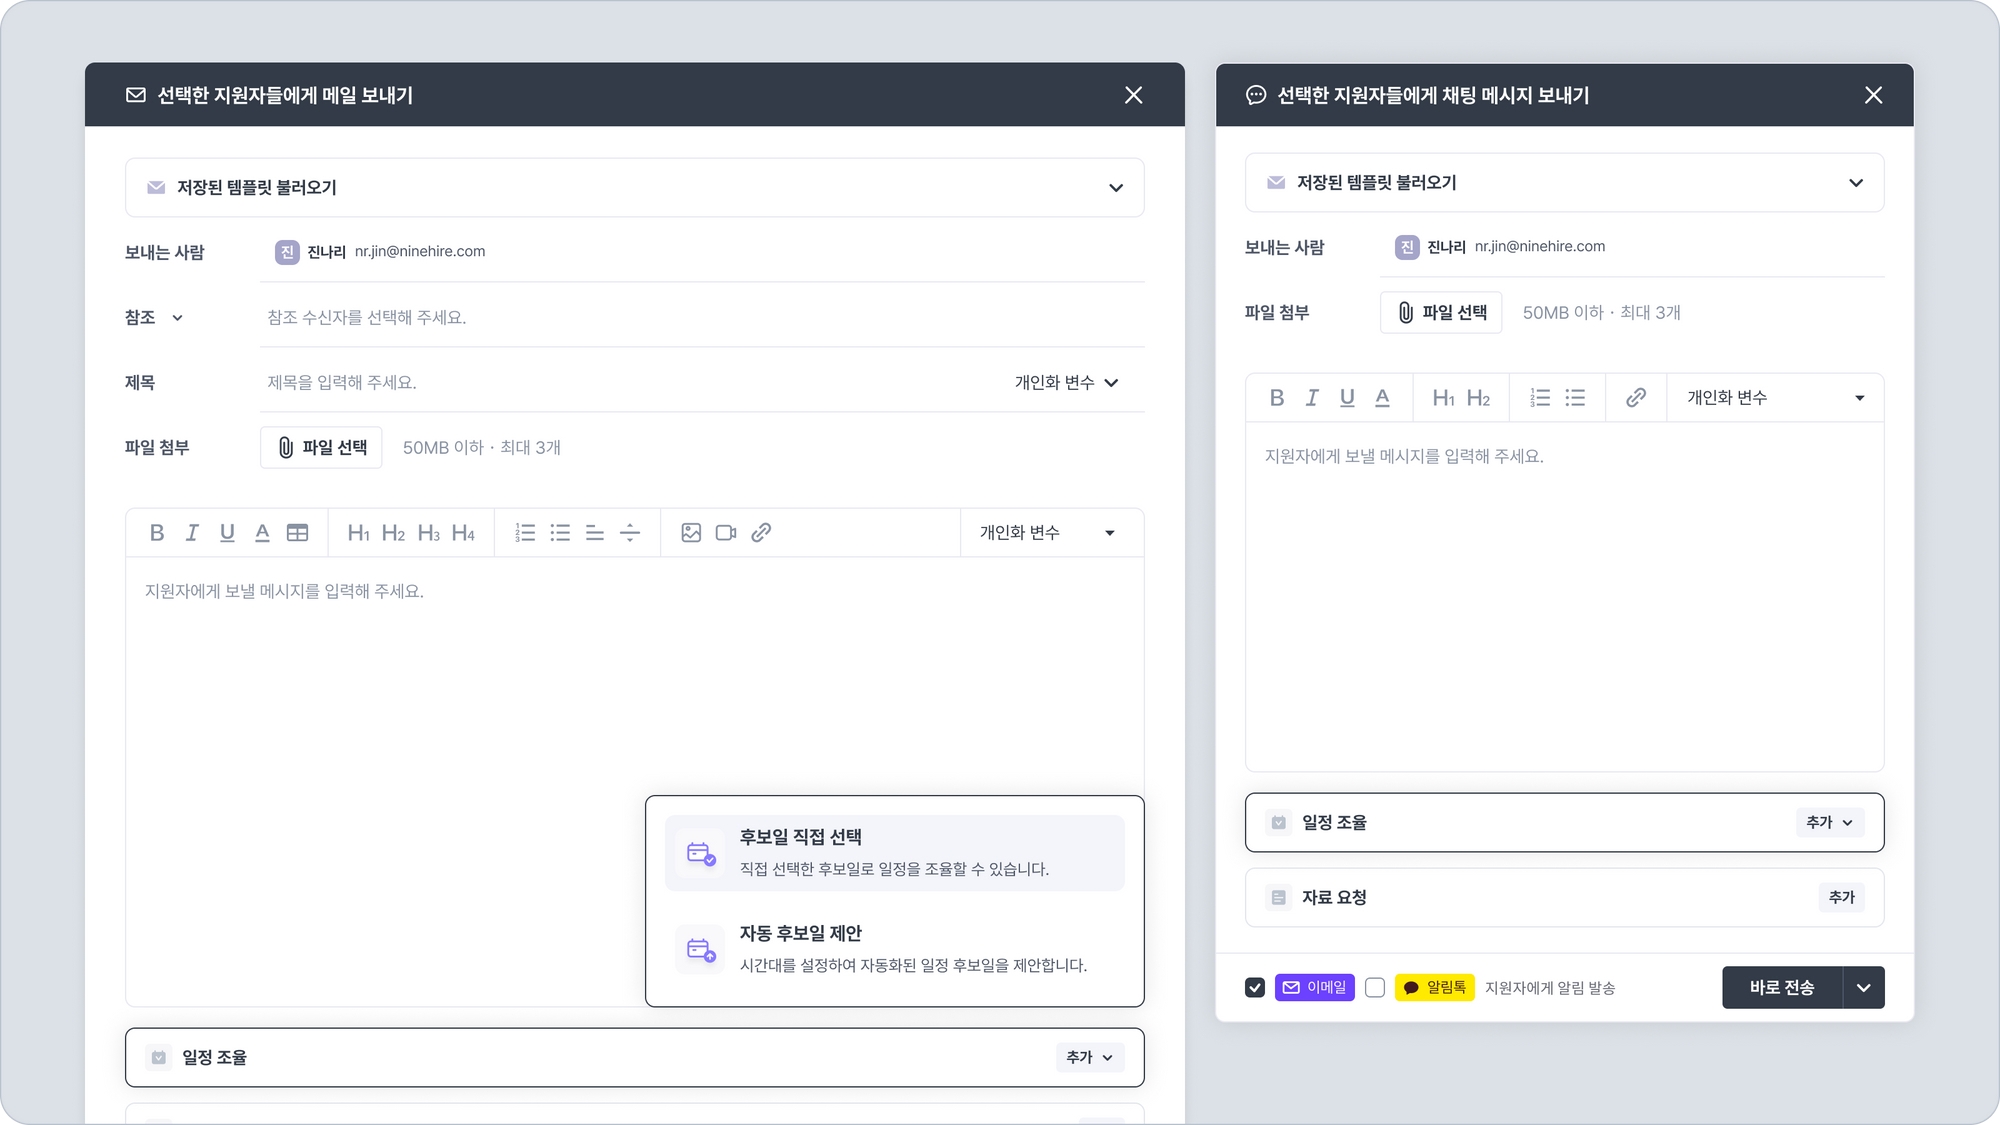Click the insert video icon in email editor
The height and width of the screenshot is (1125, 2000).
726,533
